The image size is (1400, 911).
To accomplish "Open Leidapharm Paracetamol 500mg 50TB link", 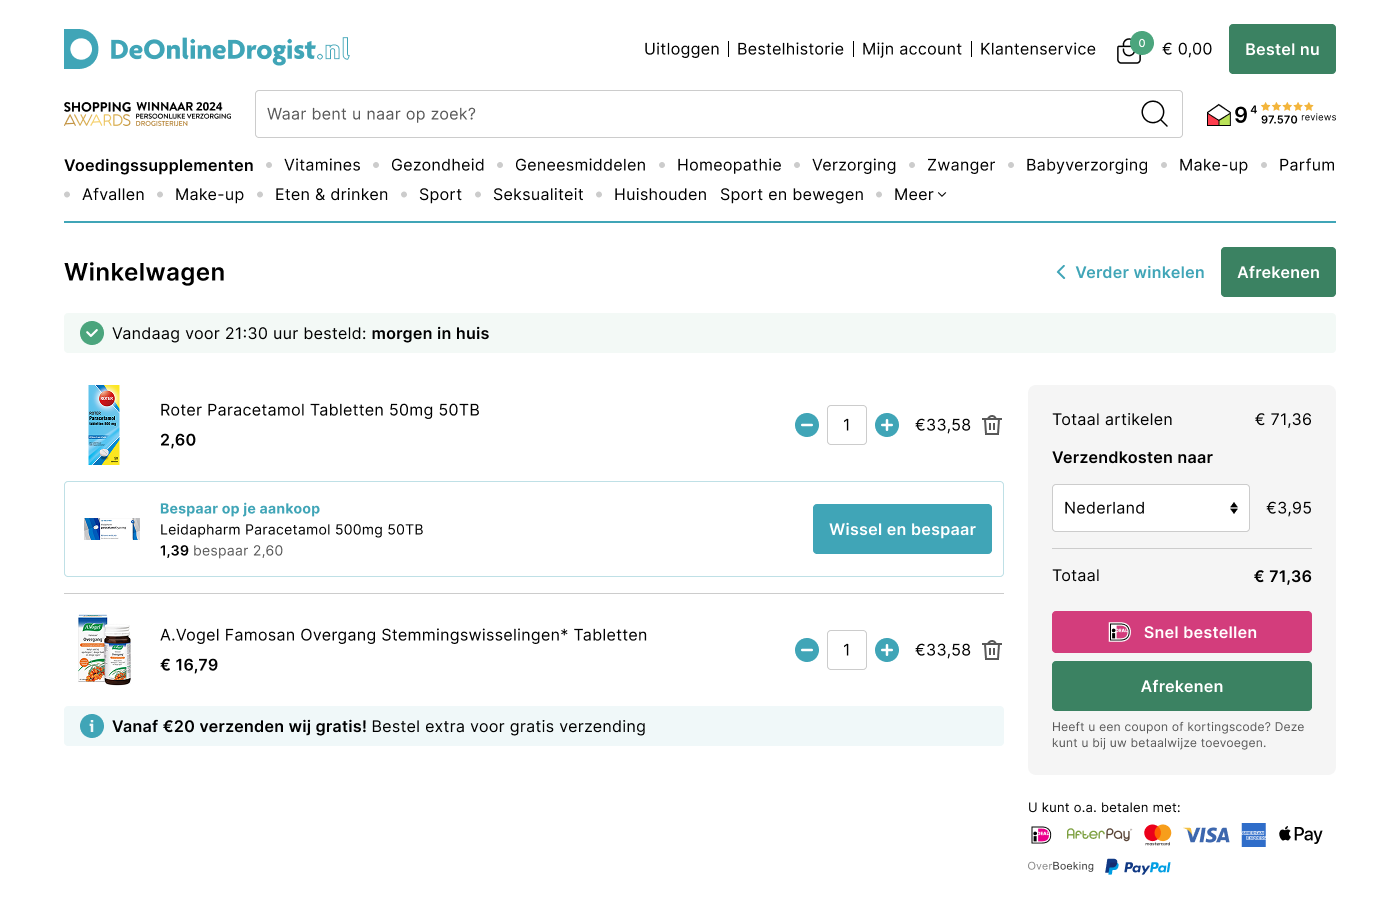I will [292, 530].
